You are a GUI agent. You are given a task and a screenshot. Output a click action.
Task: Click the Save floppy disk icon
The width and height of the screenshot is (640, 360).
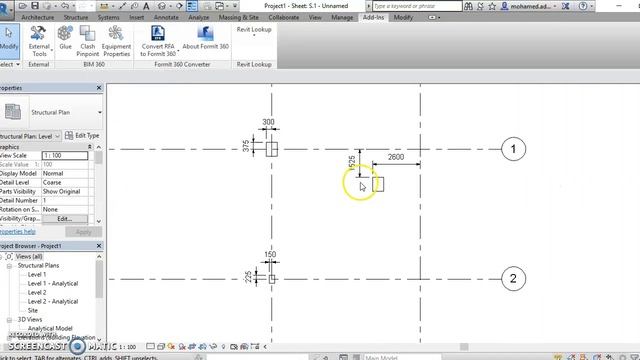(35, 6)
